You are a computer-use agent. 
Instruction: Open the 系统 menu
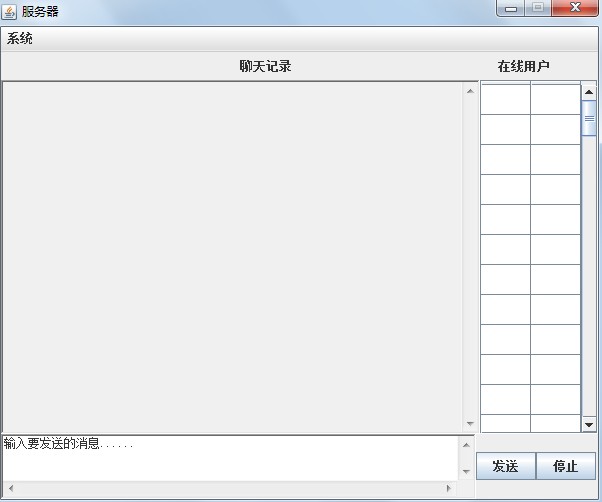[20, 38]
